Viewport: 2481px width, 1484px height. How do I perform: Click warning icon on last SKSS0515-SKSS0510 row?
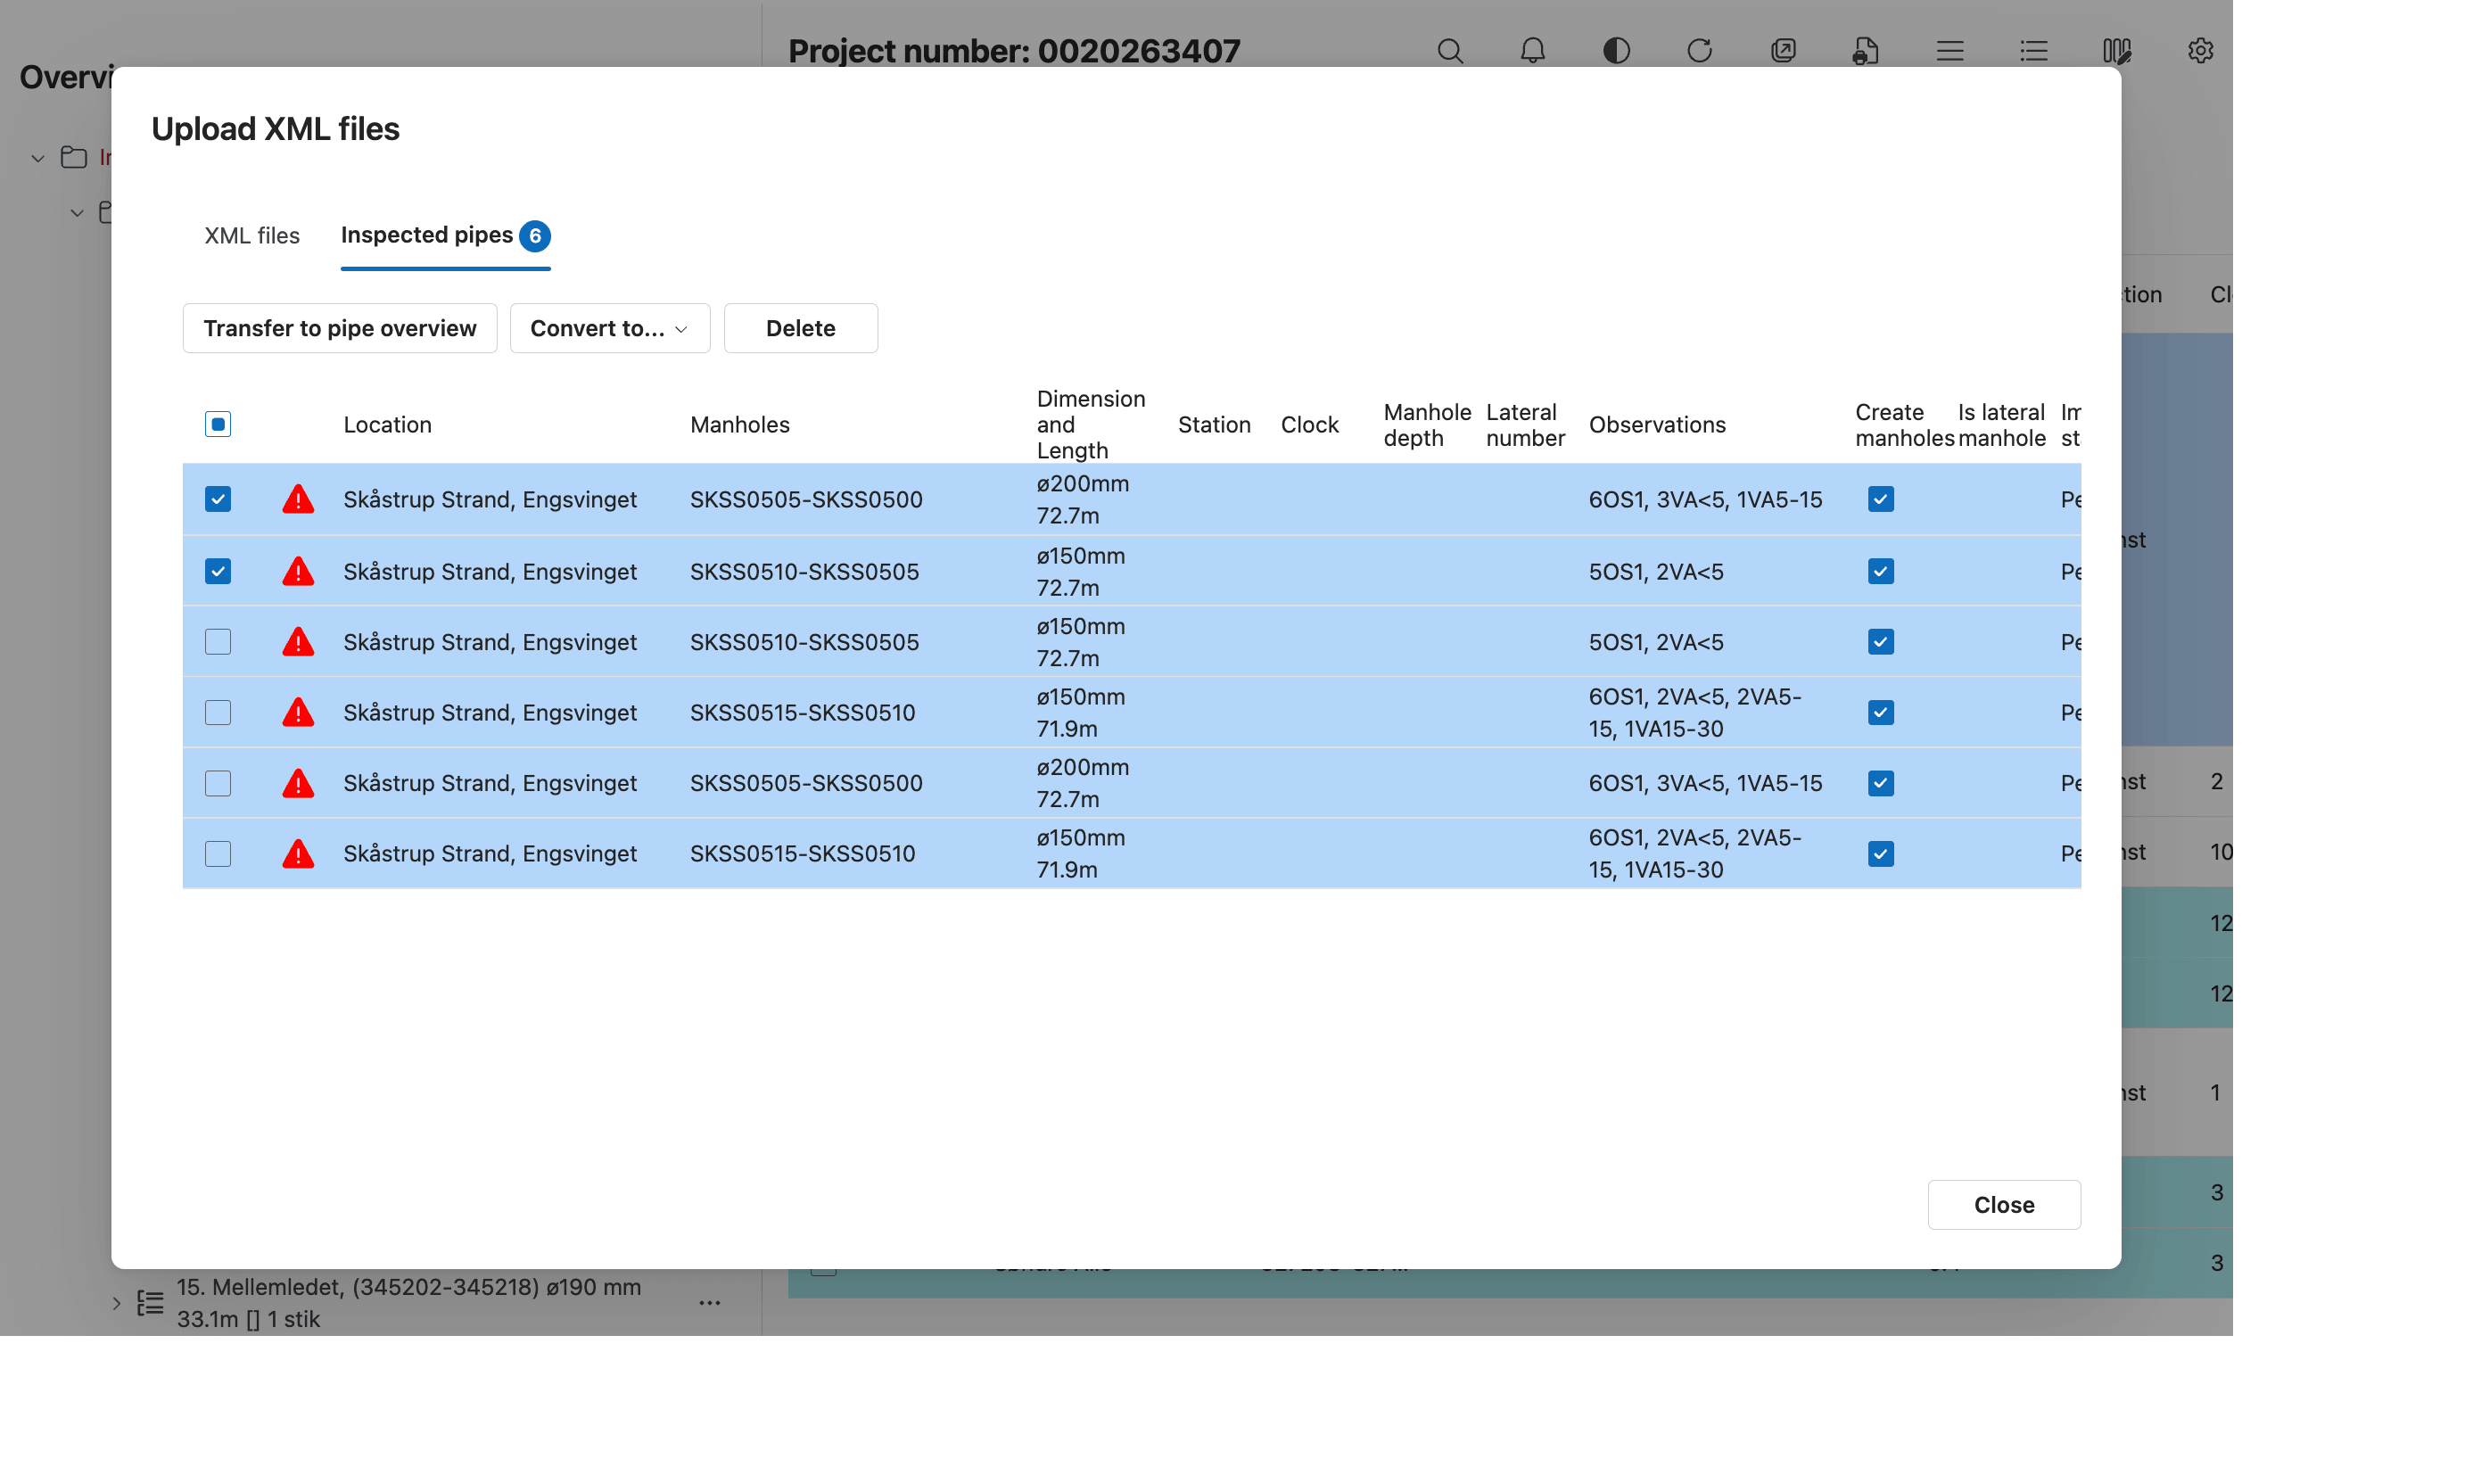[x=298, y=853]
